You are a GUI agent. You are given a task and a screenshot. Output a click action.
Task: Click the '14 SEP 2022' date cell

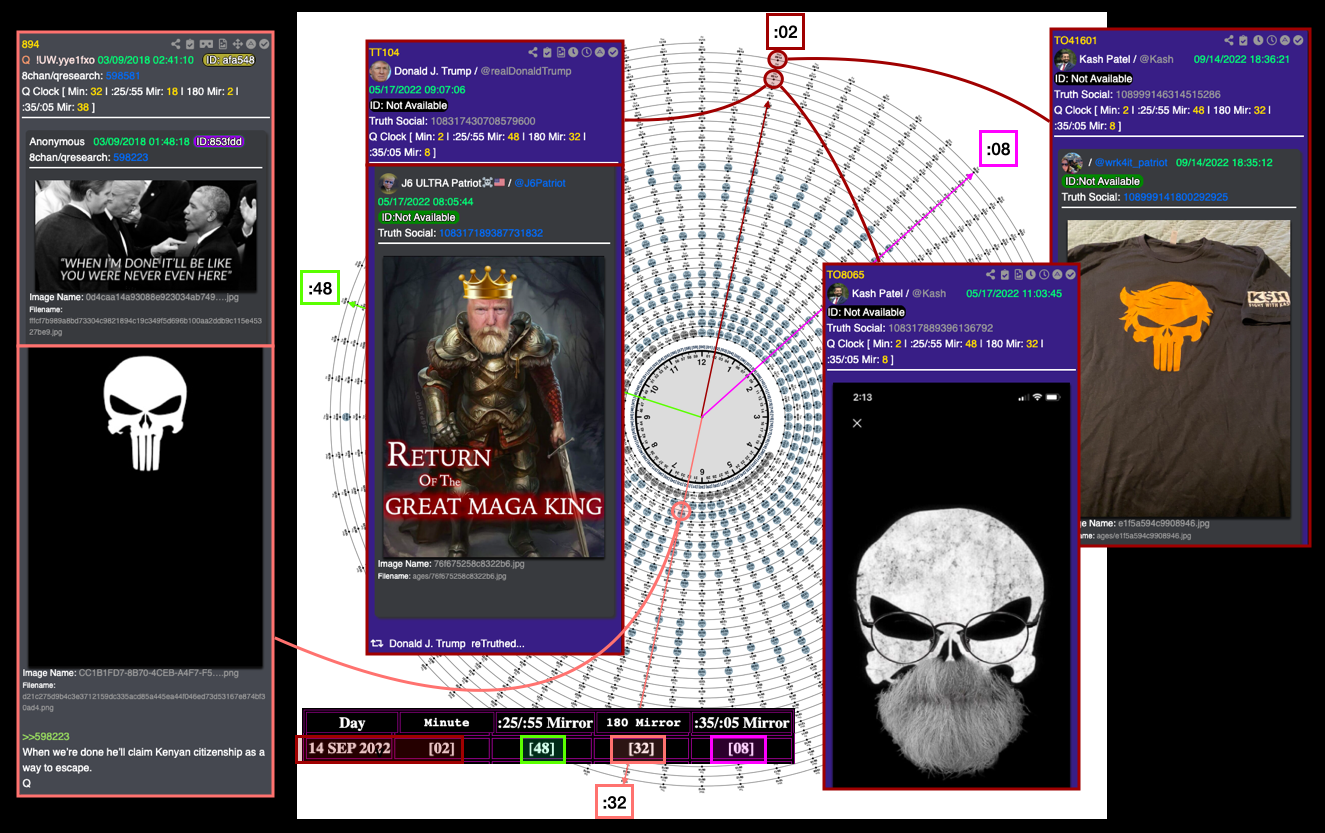[347, 749]
